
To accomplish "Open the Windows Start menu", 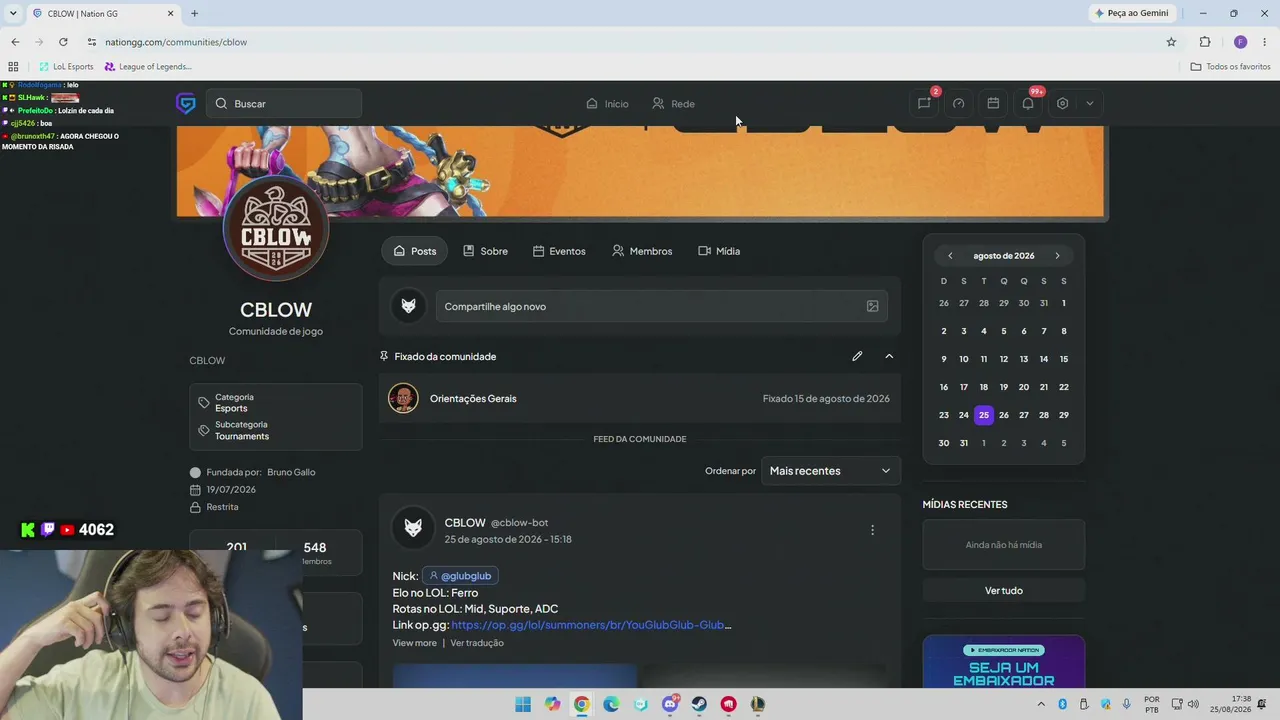I will click(x=523, y=704).
